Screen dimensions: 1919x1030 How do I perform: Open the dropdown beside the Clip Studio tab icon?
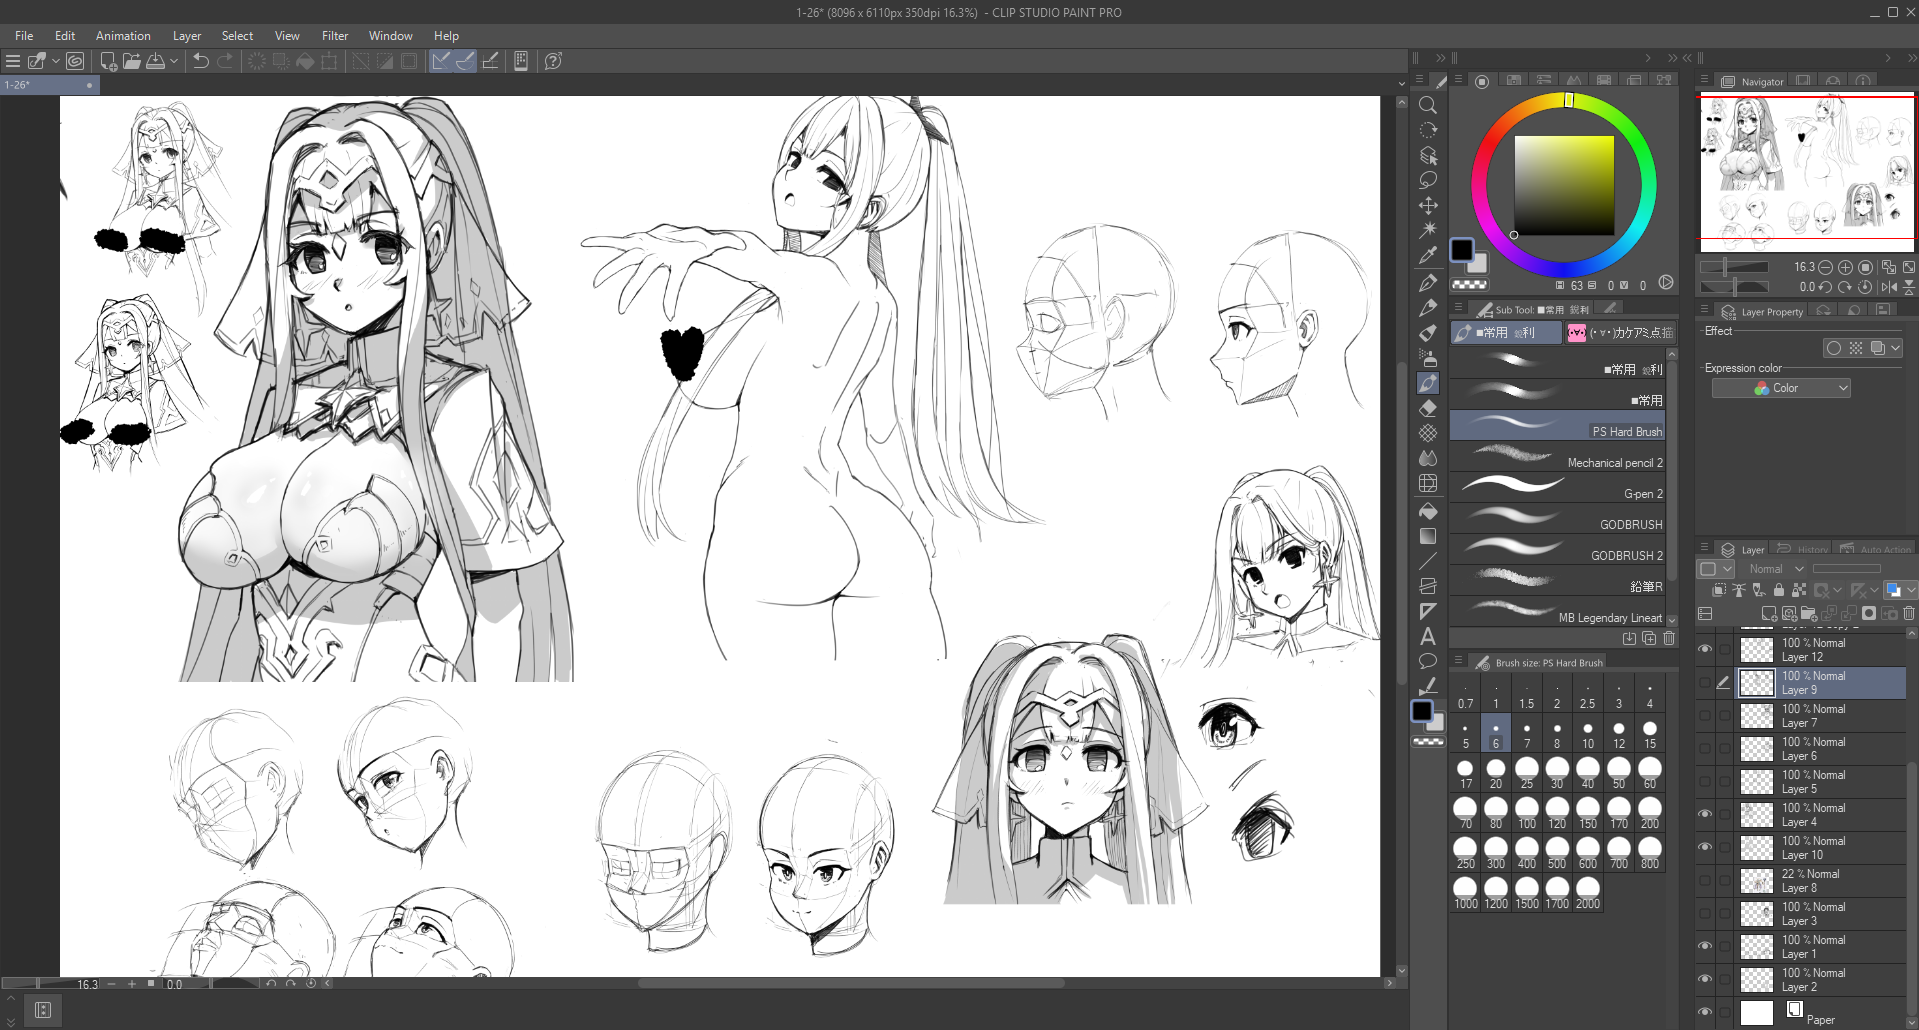(56, 61)
